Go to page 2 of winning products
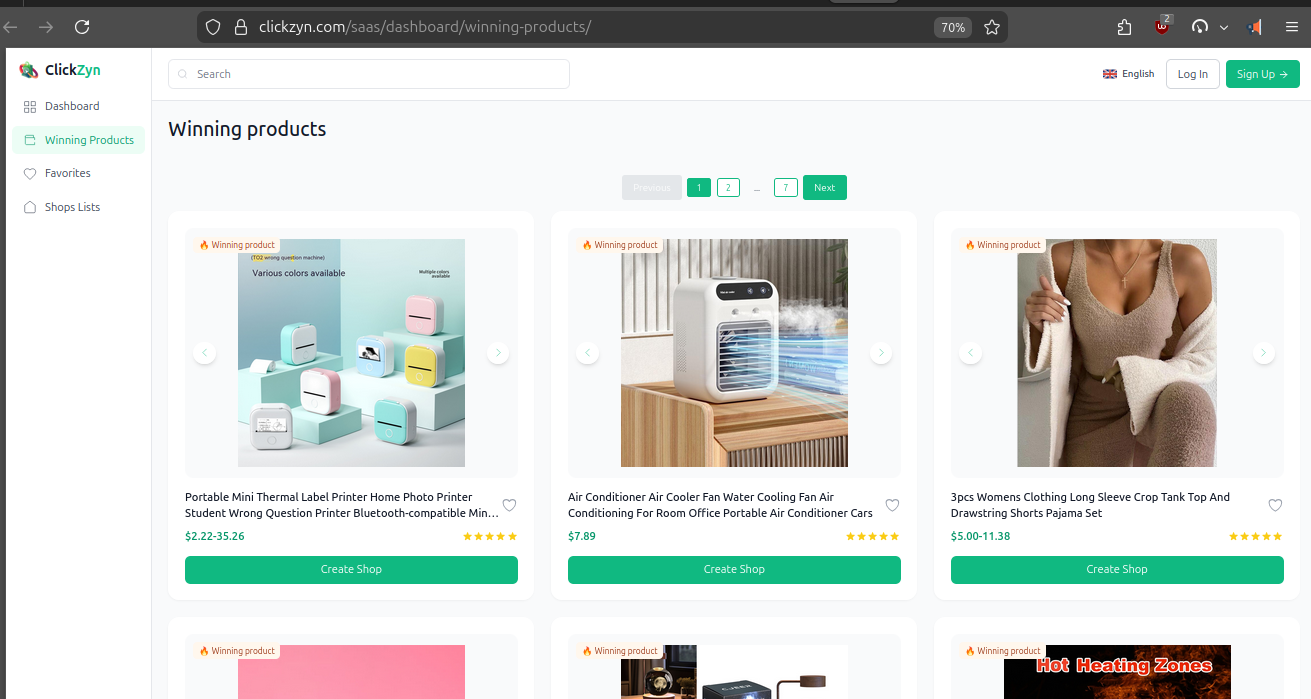This screenshot has width=1311, height=699. pyautogui.click(x=728, y=187)
